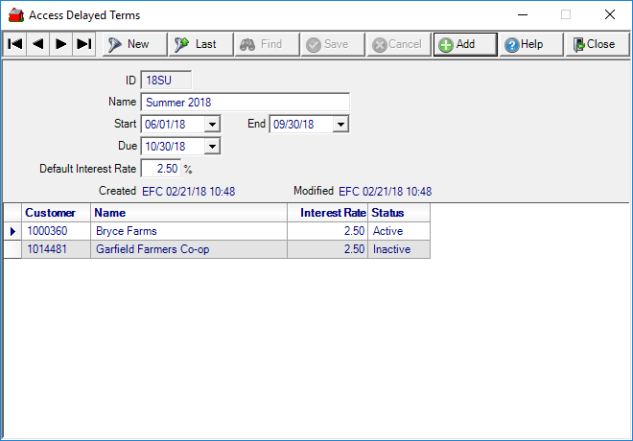Open the Due date dropdown
This screenshot has height=441, width=633.
point(212,146)
